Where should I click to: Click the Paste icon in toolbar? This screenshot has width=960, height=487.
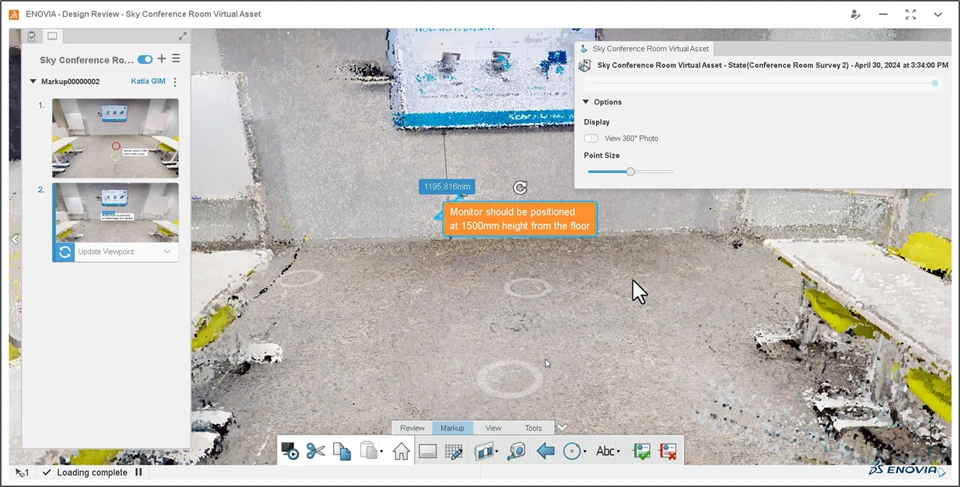tap(368, 451)
